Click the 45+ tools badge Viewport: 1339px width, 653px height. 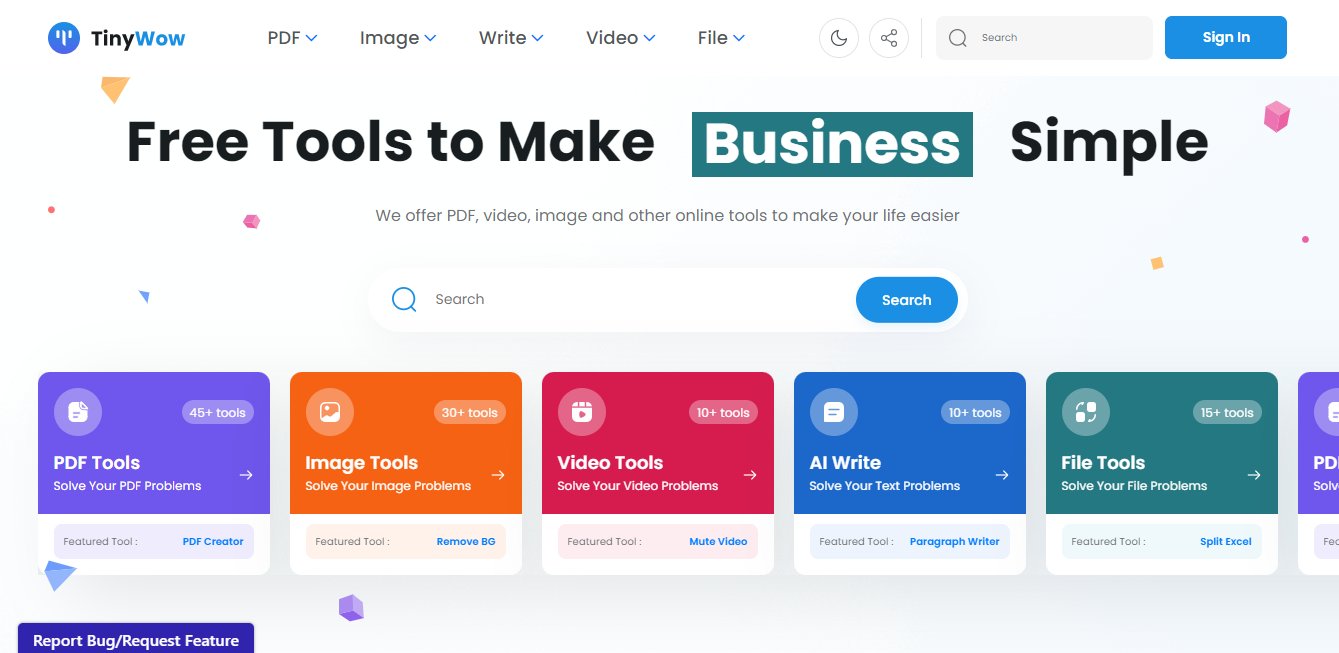[x=218, y=413]
